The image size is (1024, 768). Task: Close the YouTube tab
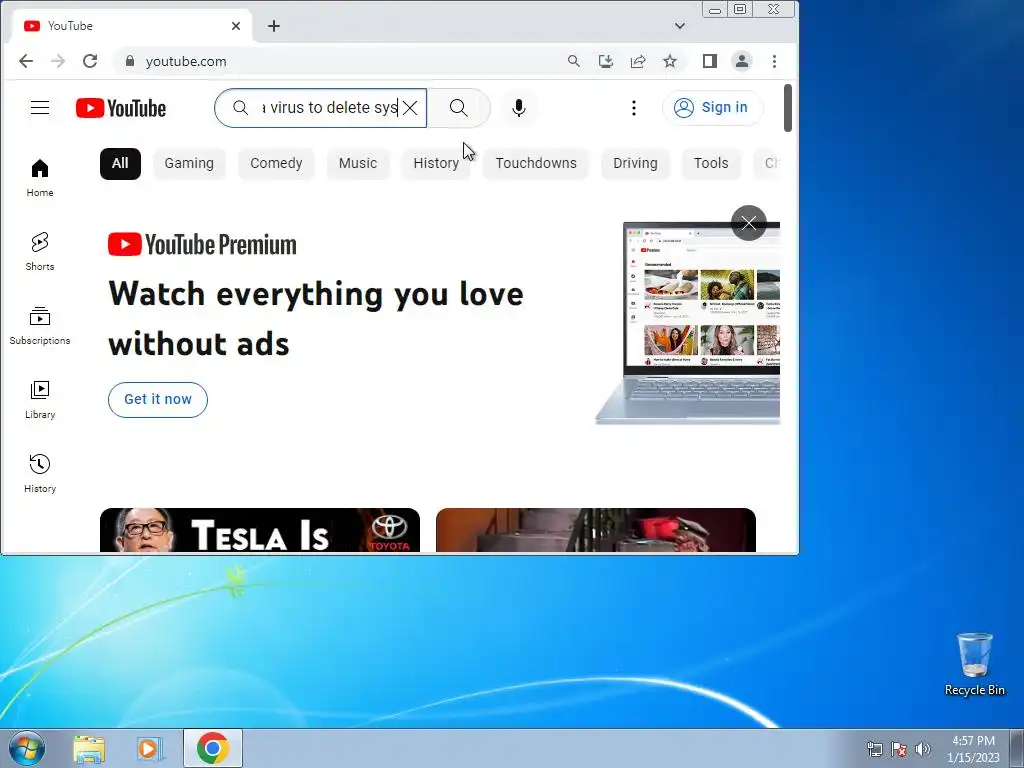[x=236, y=26]
